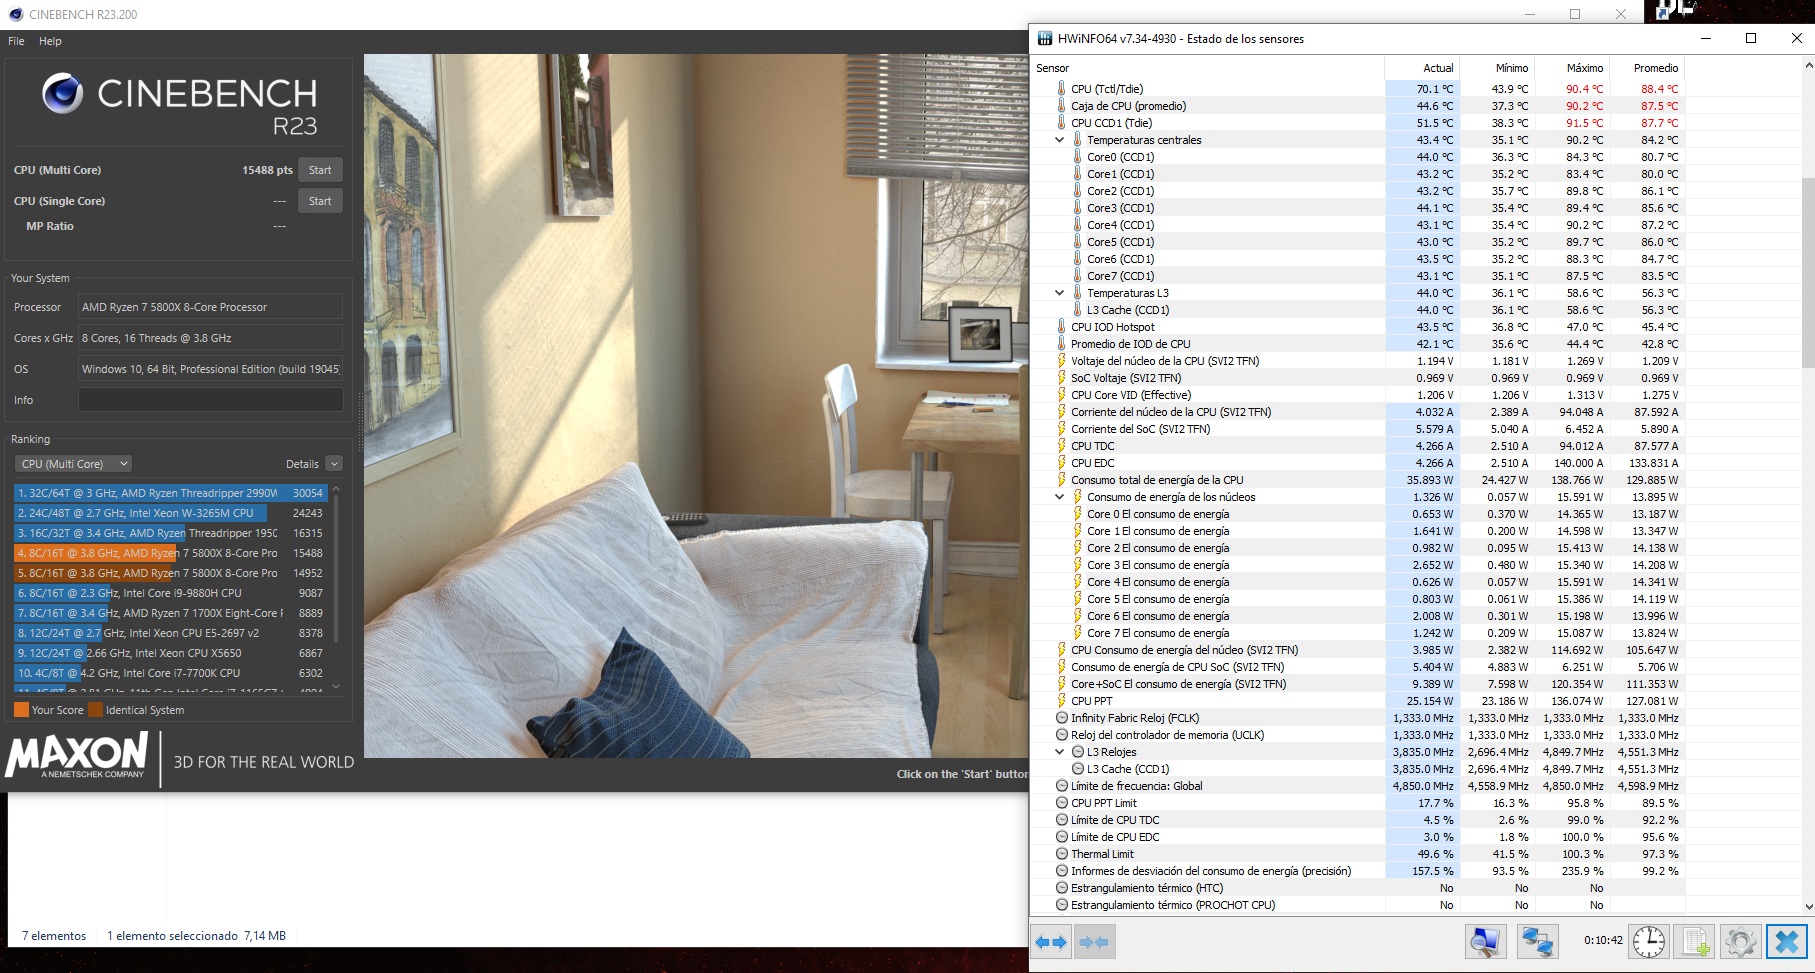Open HWiNFO sensor settings gear
1815x973 pixels.
(1740, 942)
